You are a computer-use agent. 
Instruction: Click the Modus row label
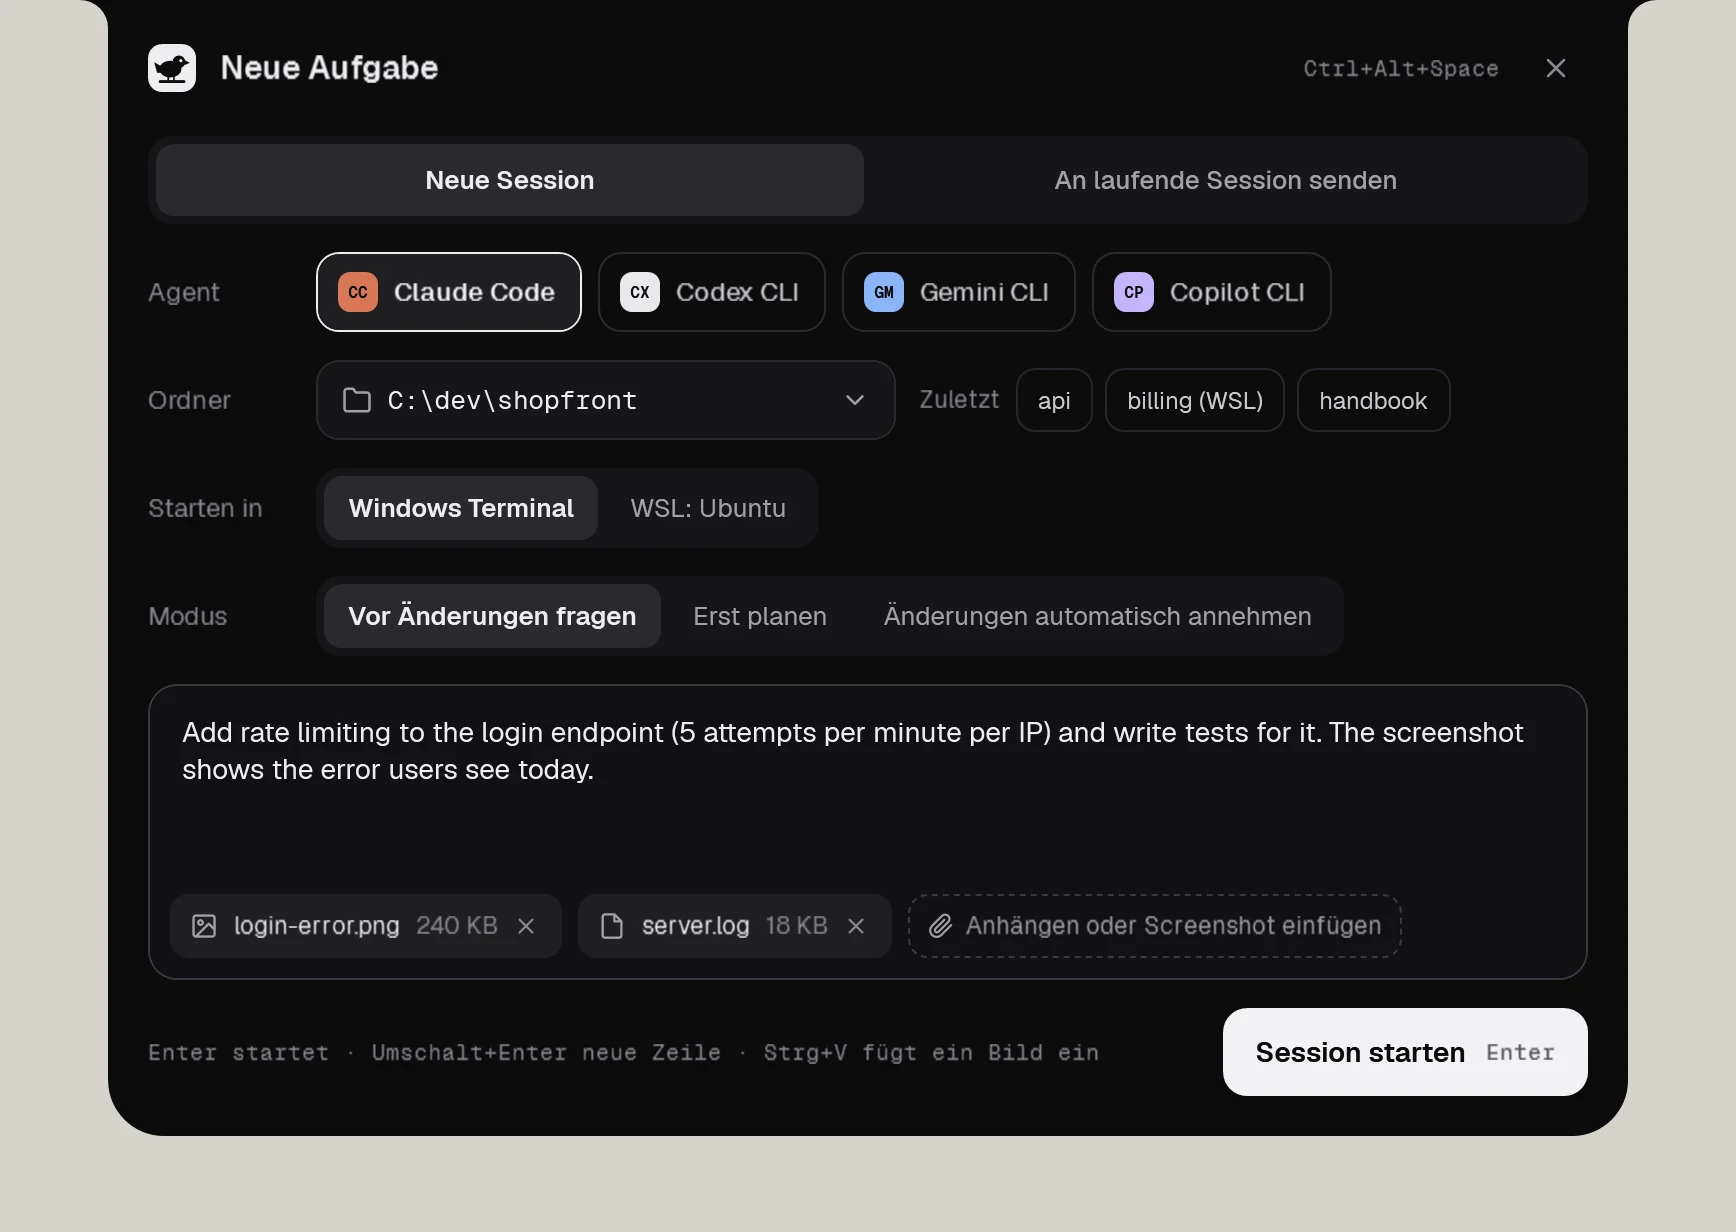point(188,616)
